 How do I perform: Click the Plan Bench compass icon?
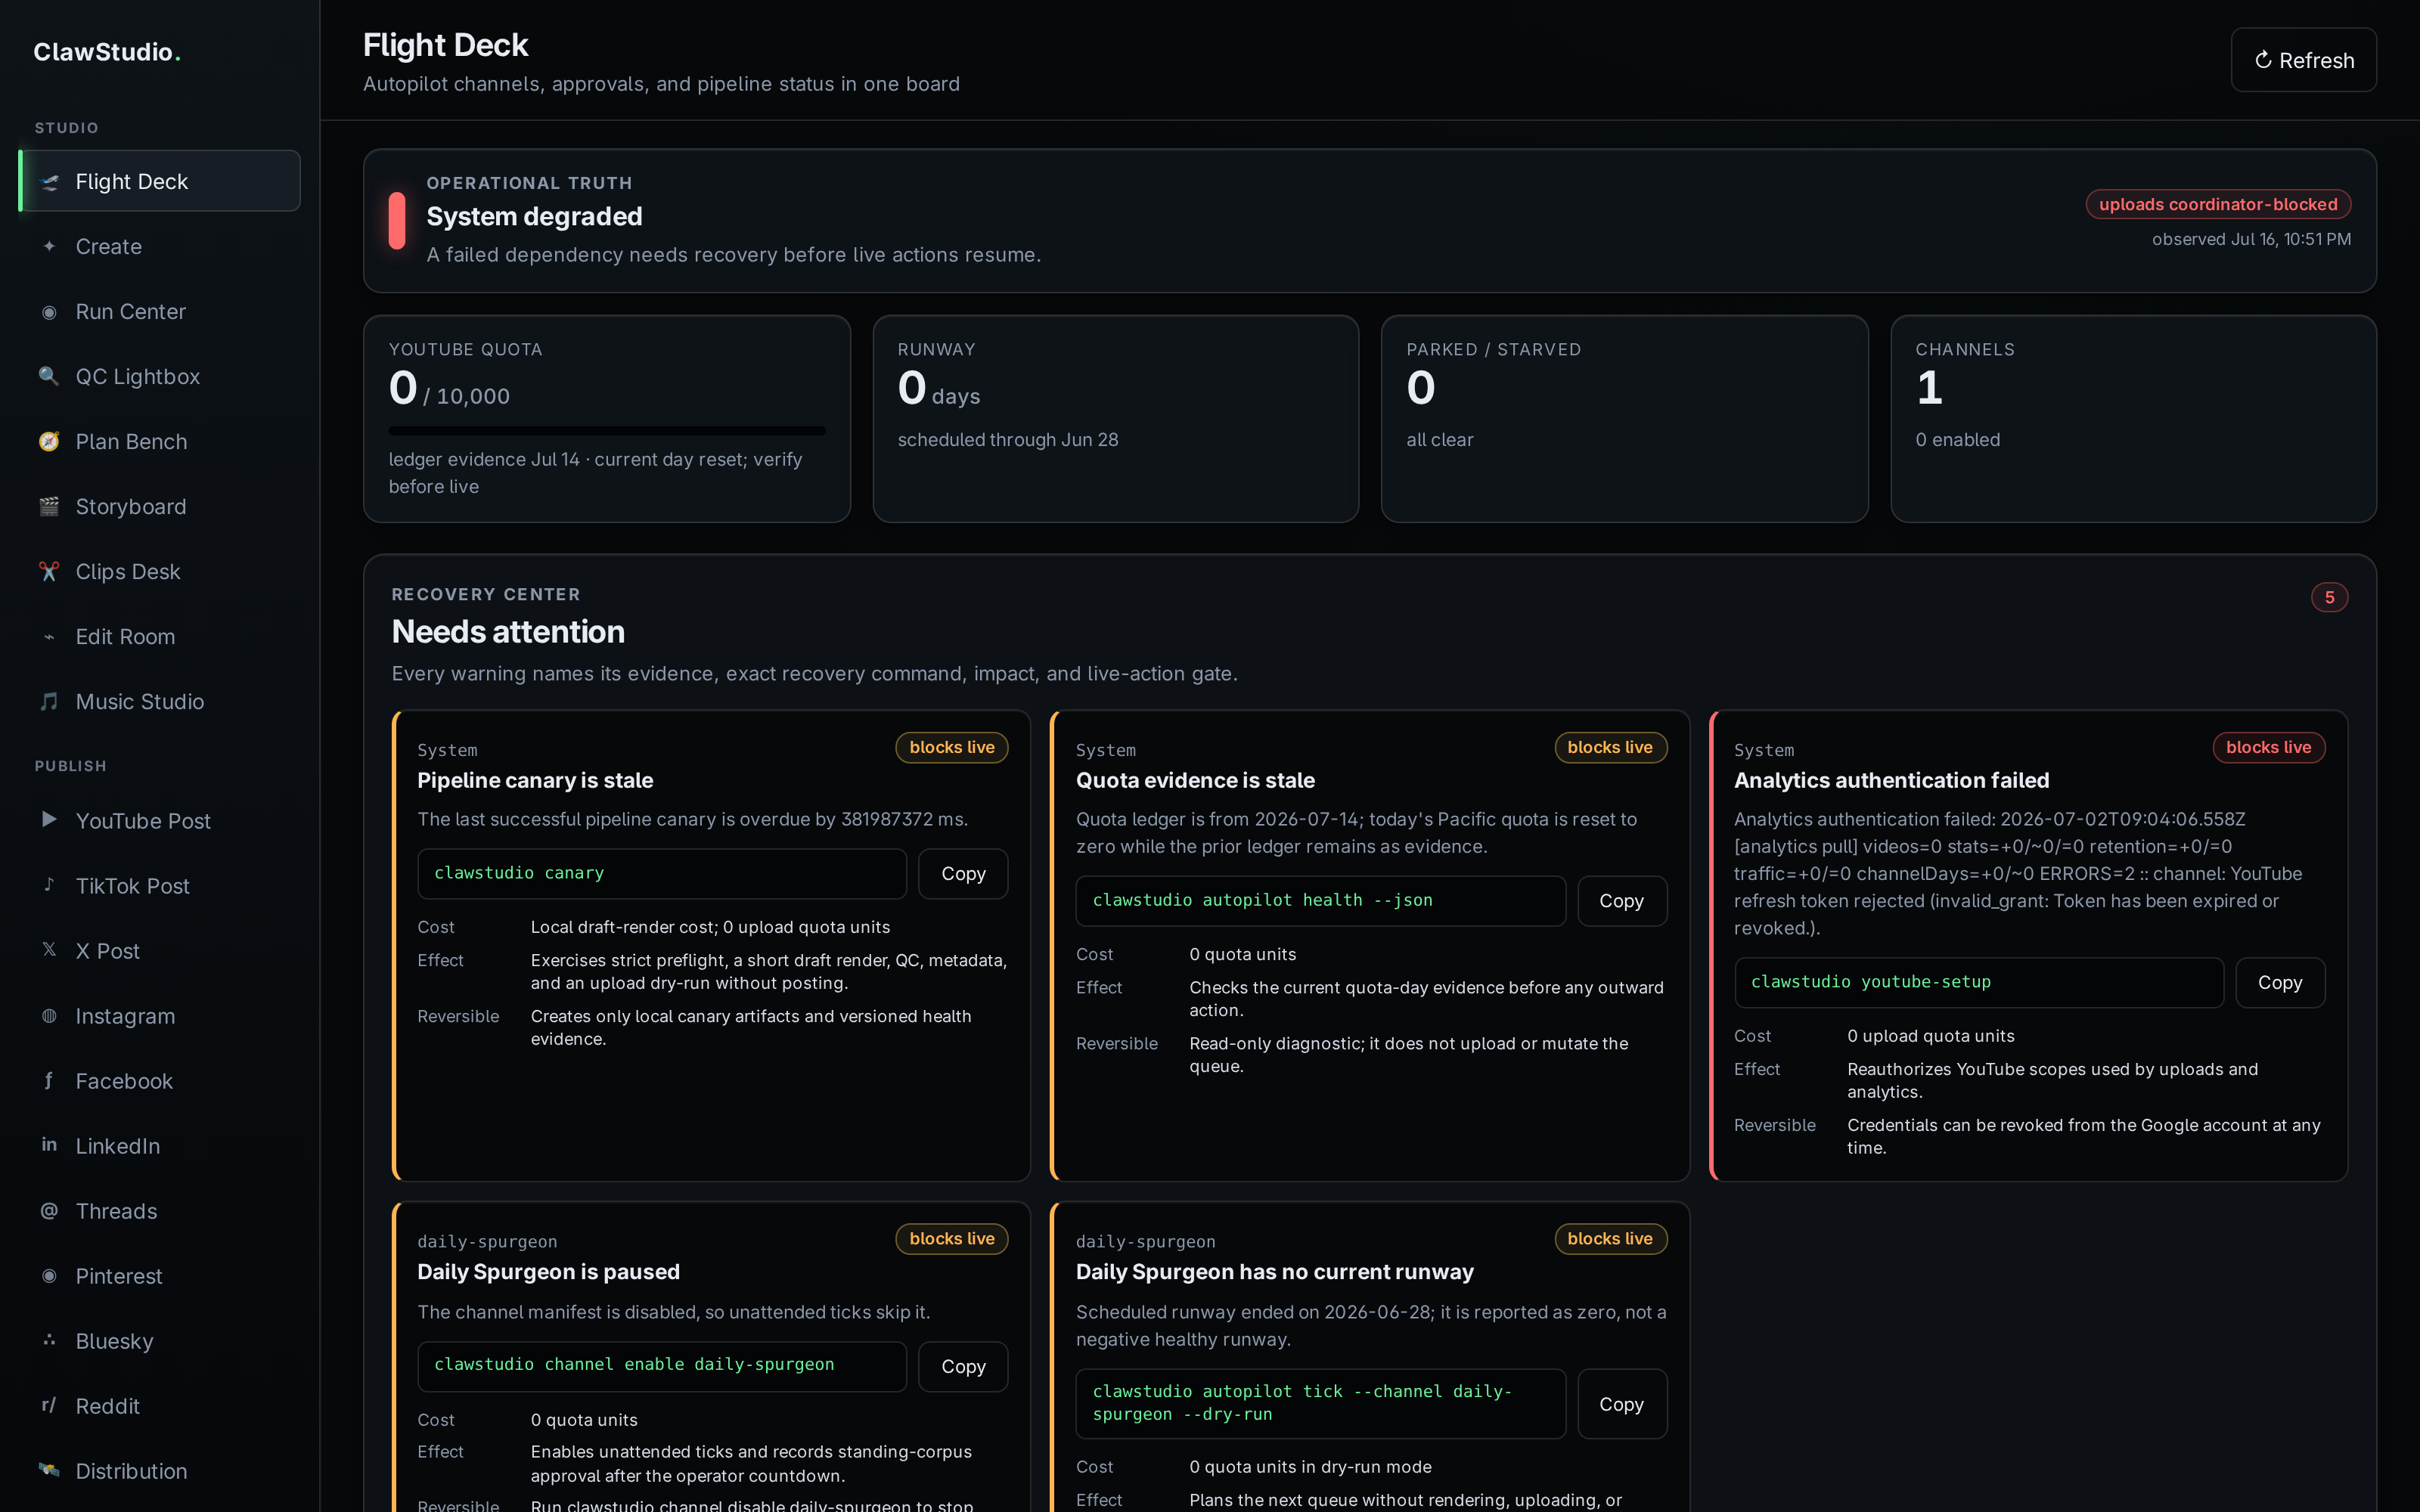(x=49, y=442)
